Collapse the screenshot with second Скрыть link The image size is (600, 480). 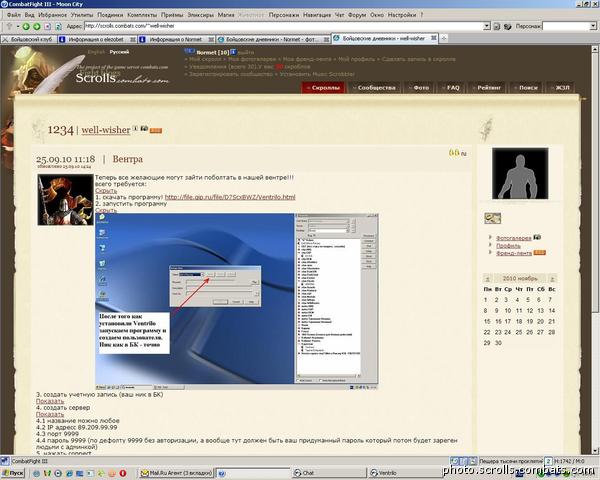(106, 210)
